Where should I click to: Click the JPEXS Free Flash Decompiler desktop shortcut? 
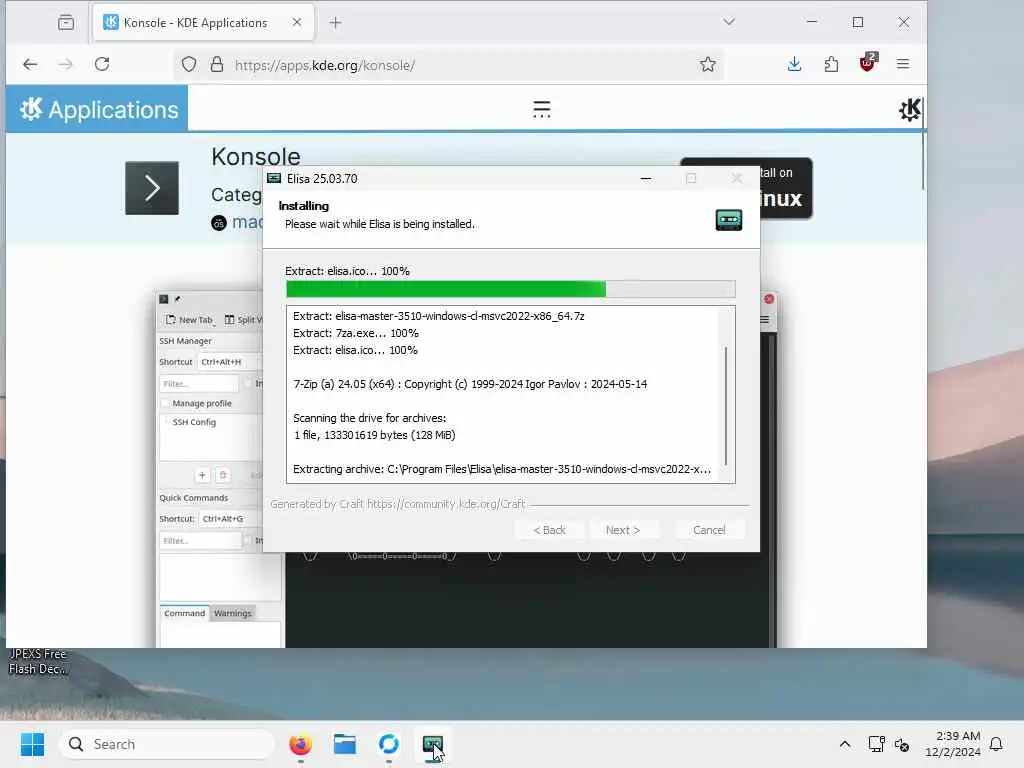pyautogui.click(x=38, y=661)
